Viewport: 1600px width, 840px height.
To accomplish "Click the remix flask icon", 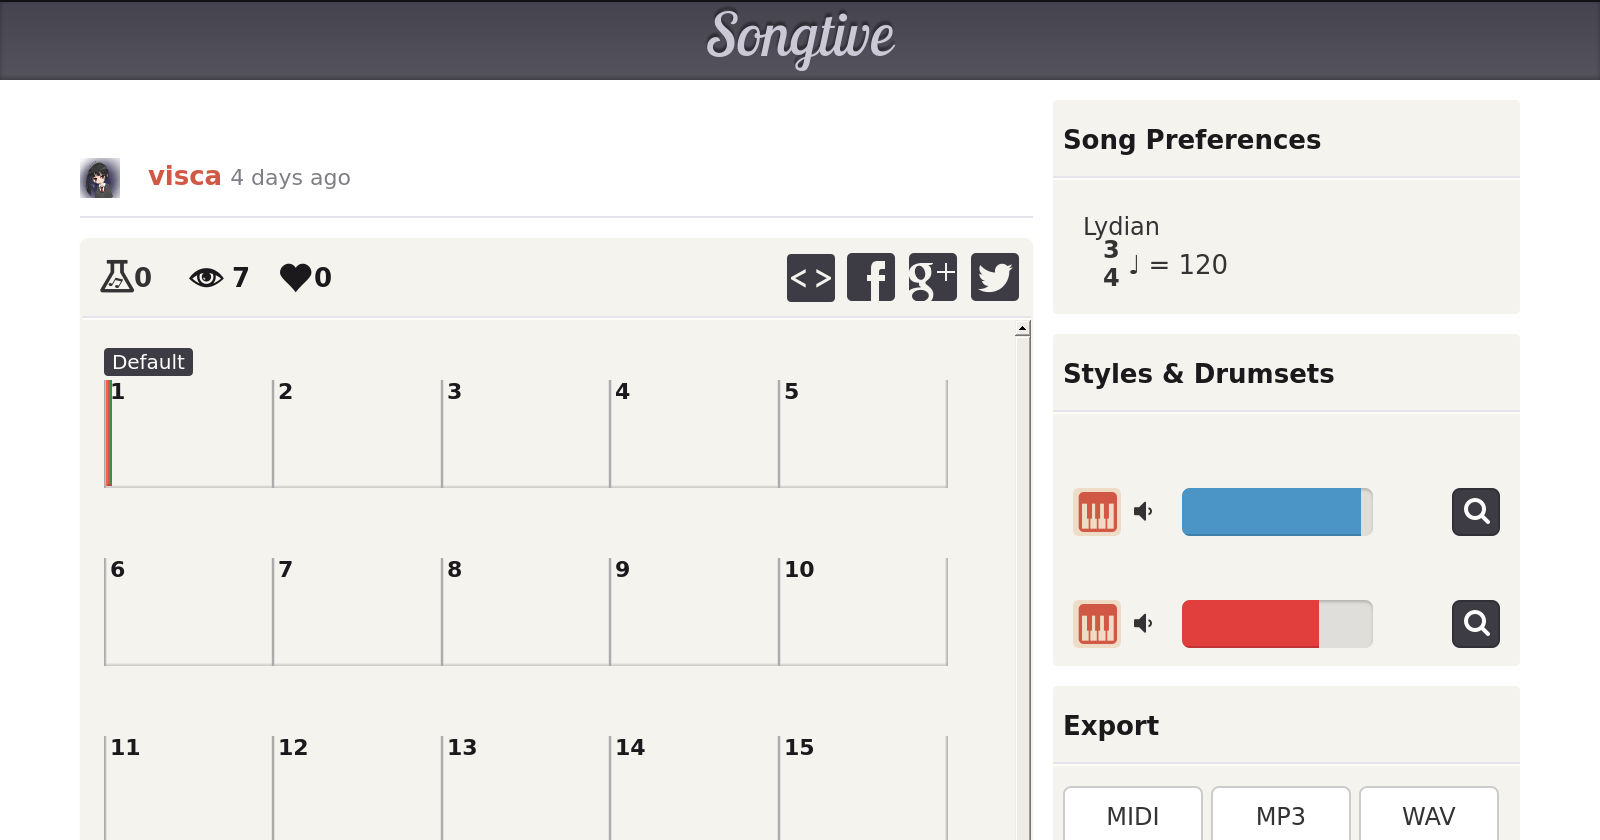I will tap(116, 276).
